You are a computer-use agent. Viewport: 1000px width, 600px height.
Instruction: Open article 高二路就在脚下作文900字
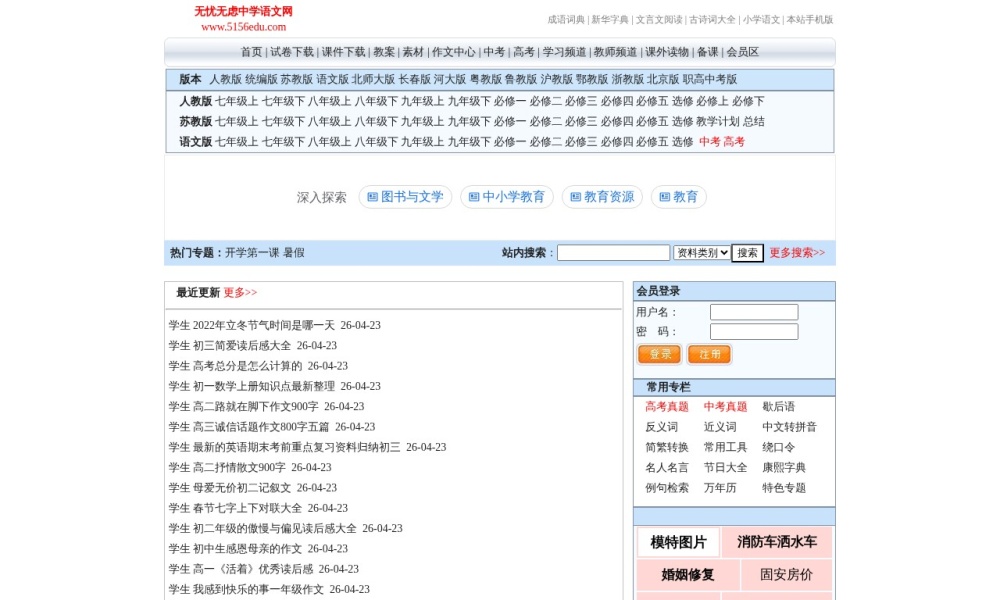coord(256,407)
